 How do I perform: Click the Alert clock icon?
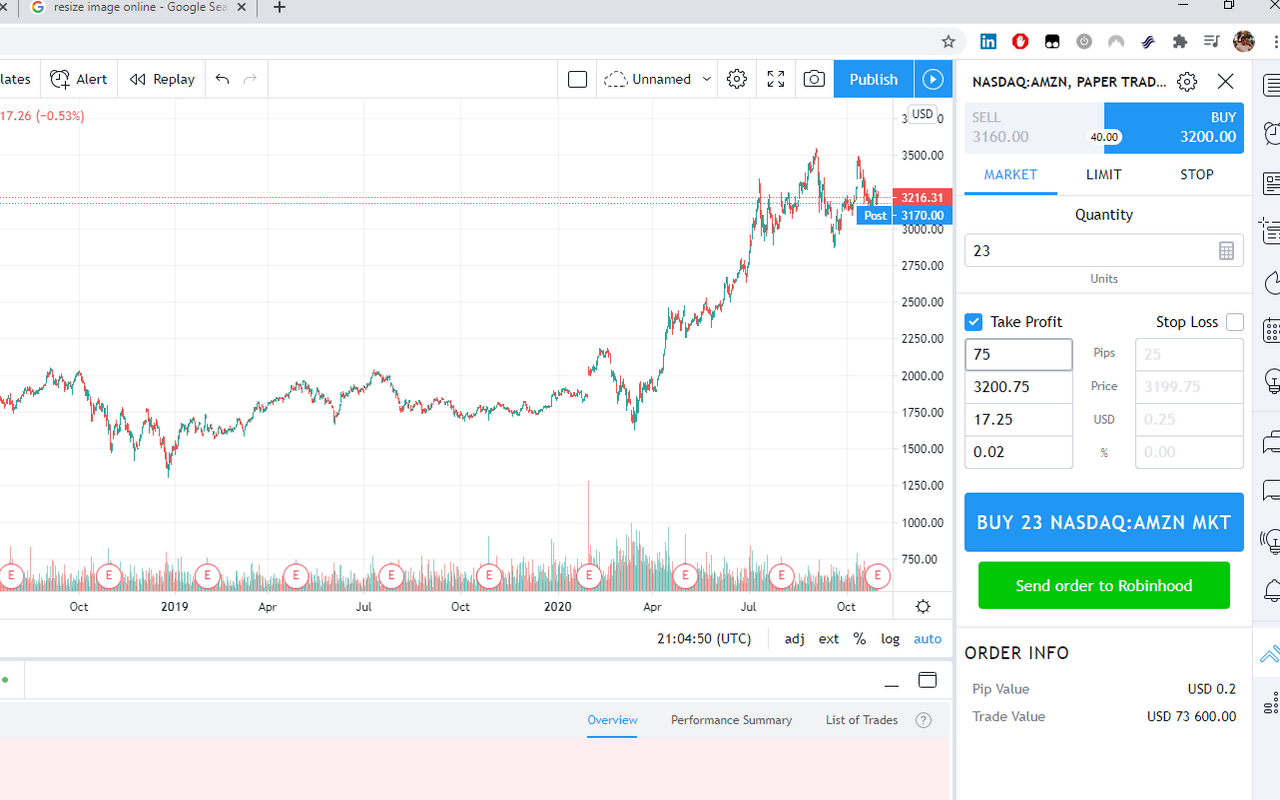point(61,79)
